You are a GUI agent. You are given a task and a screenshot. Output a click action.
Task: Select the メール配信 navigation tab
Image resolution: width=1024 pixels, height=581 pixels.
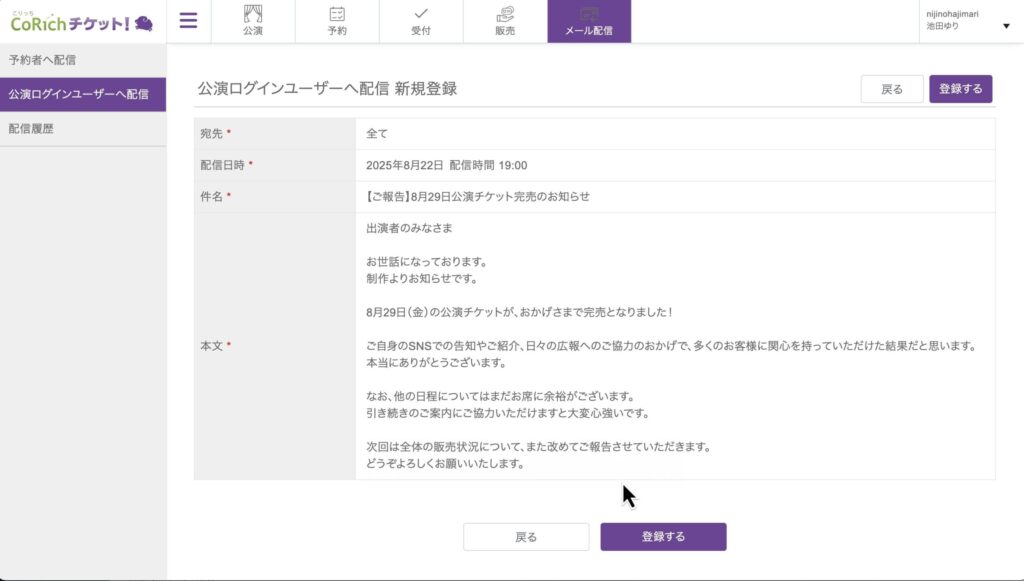(x=589, y=21)
